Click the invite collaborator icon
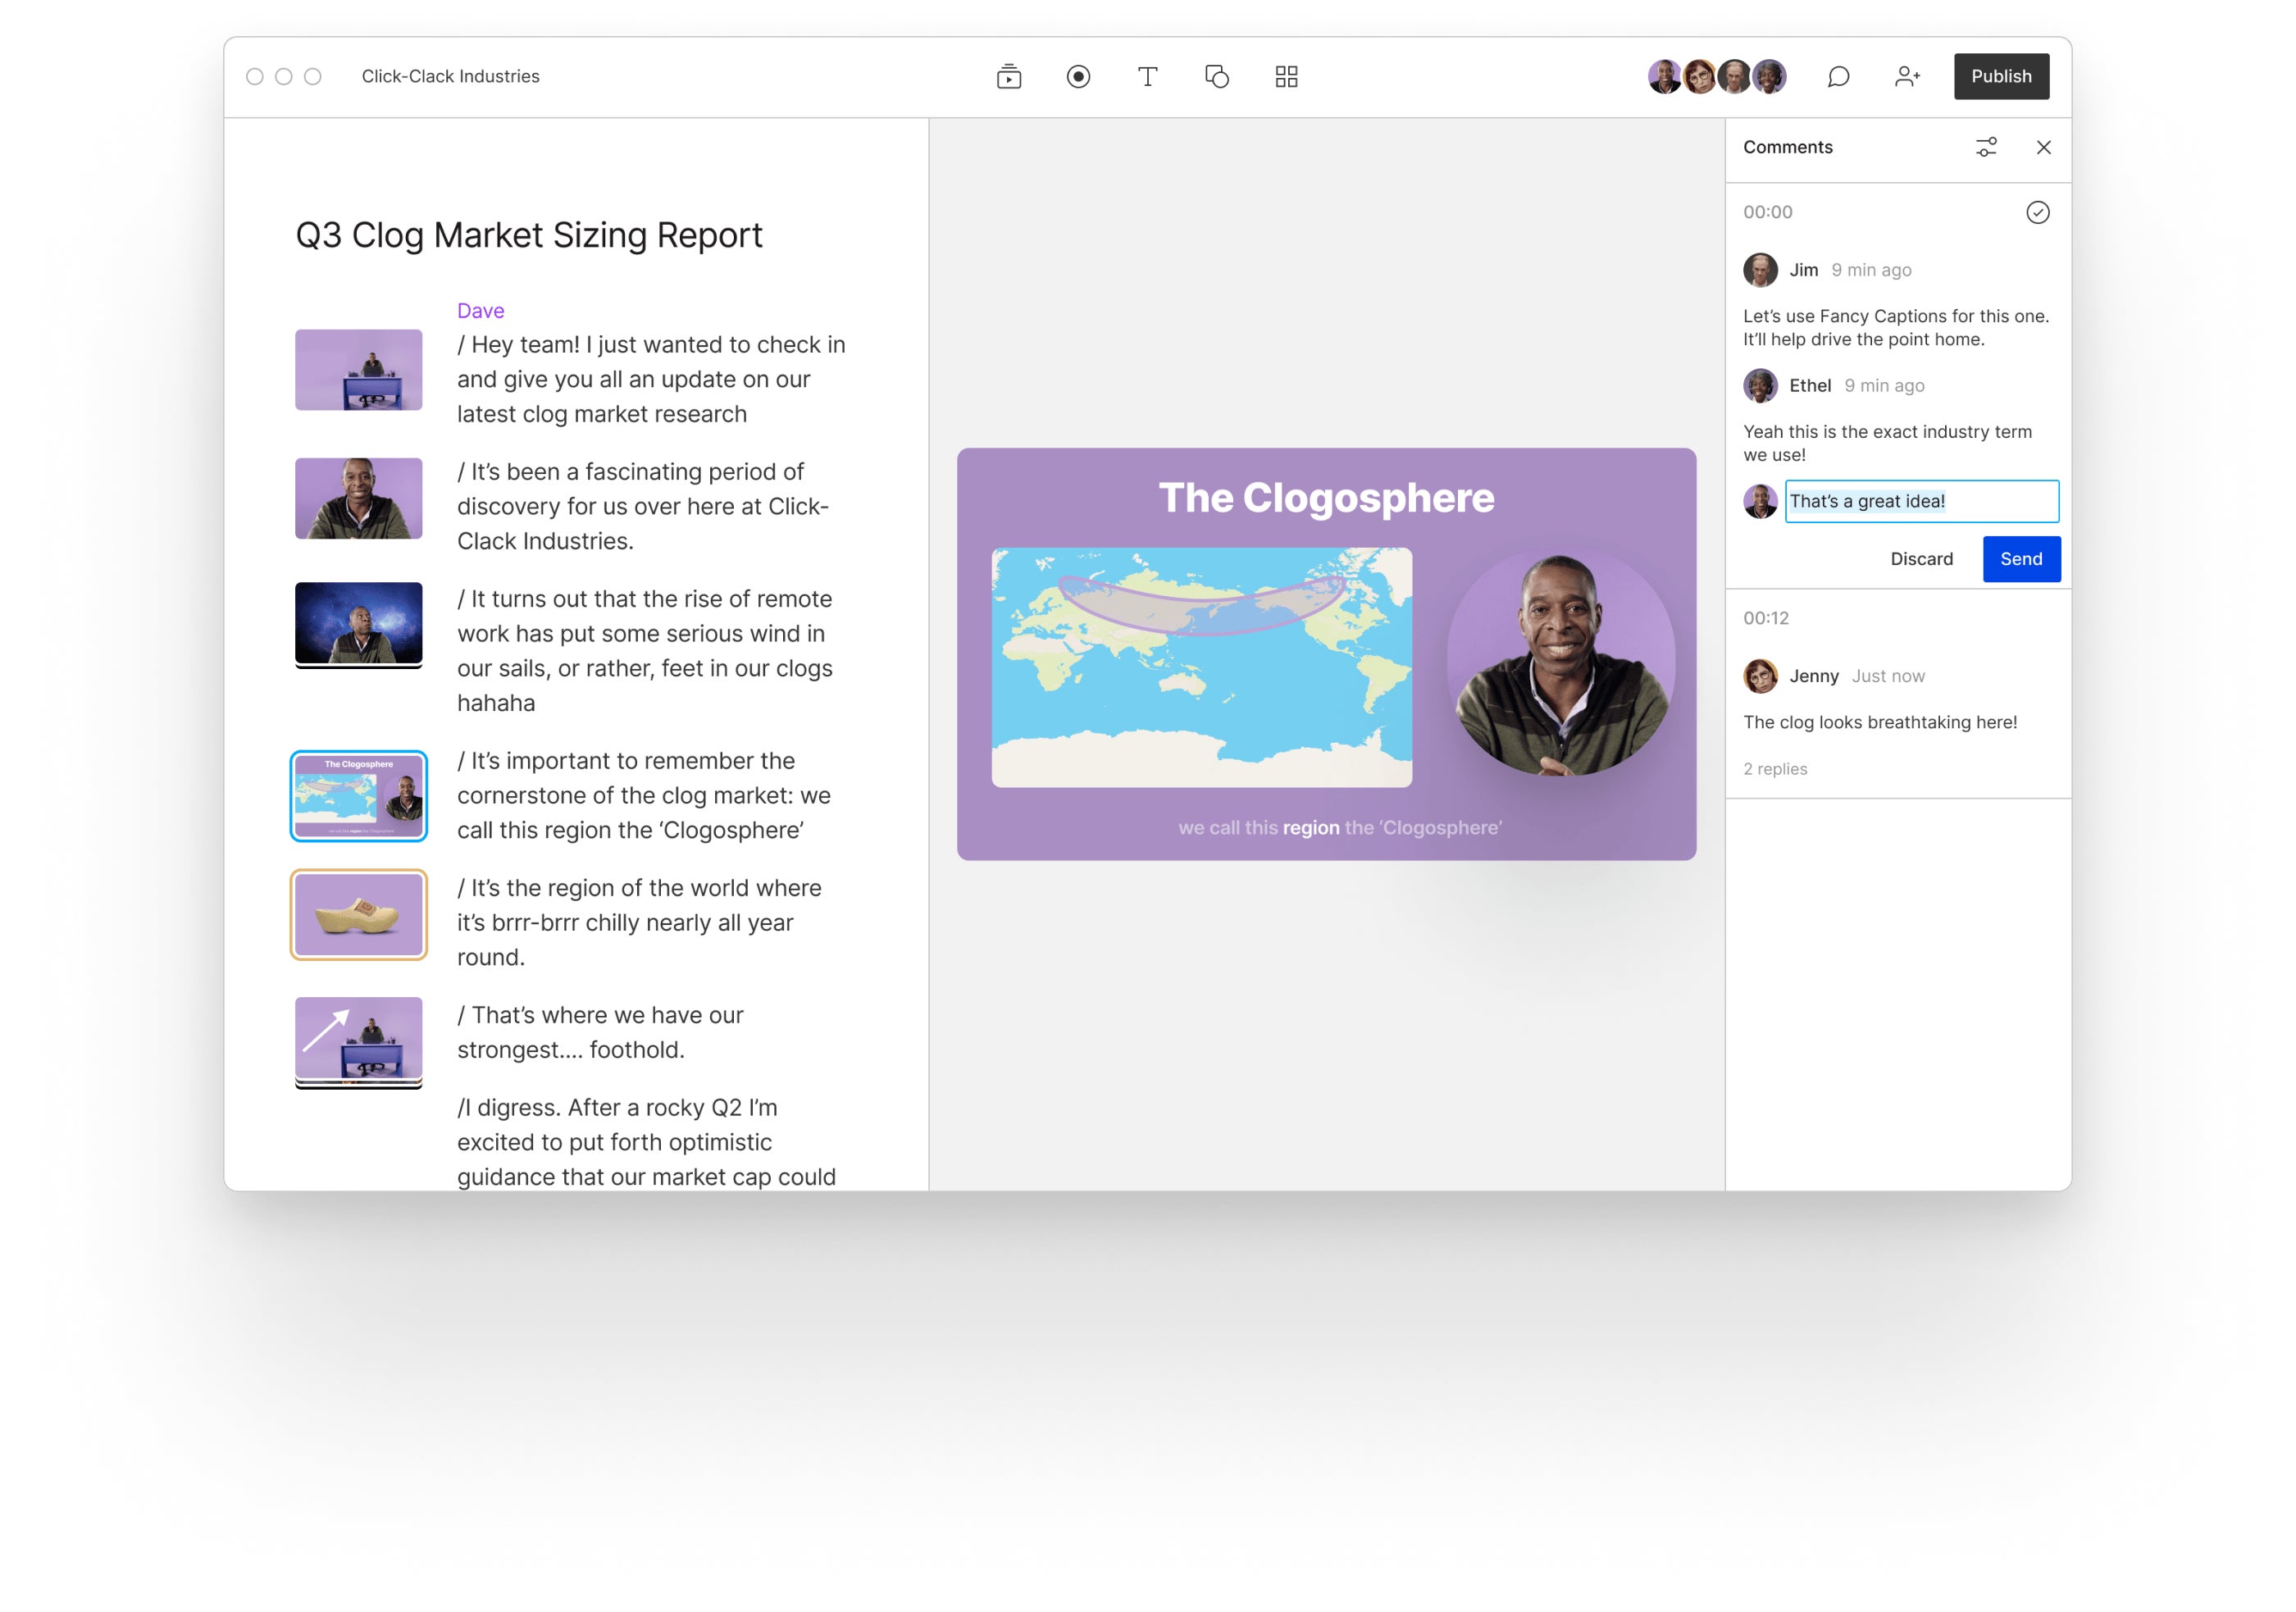Image resolution: width=2296 pixels, height=1612 pixels. tap(1907, 77)
